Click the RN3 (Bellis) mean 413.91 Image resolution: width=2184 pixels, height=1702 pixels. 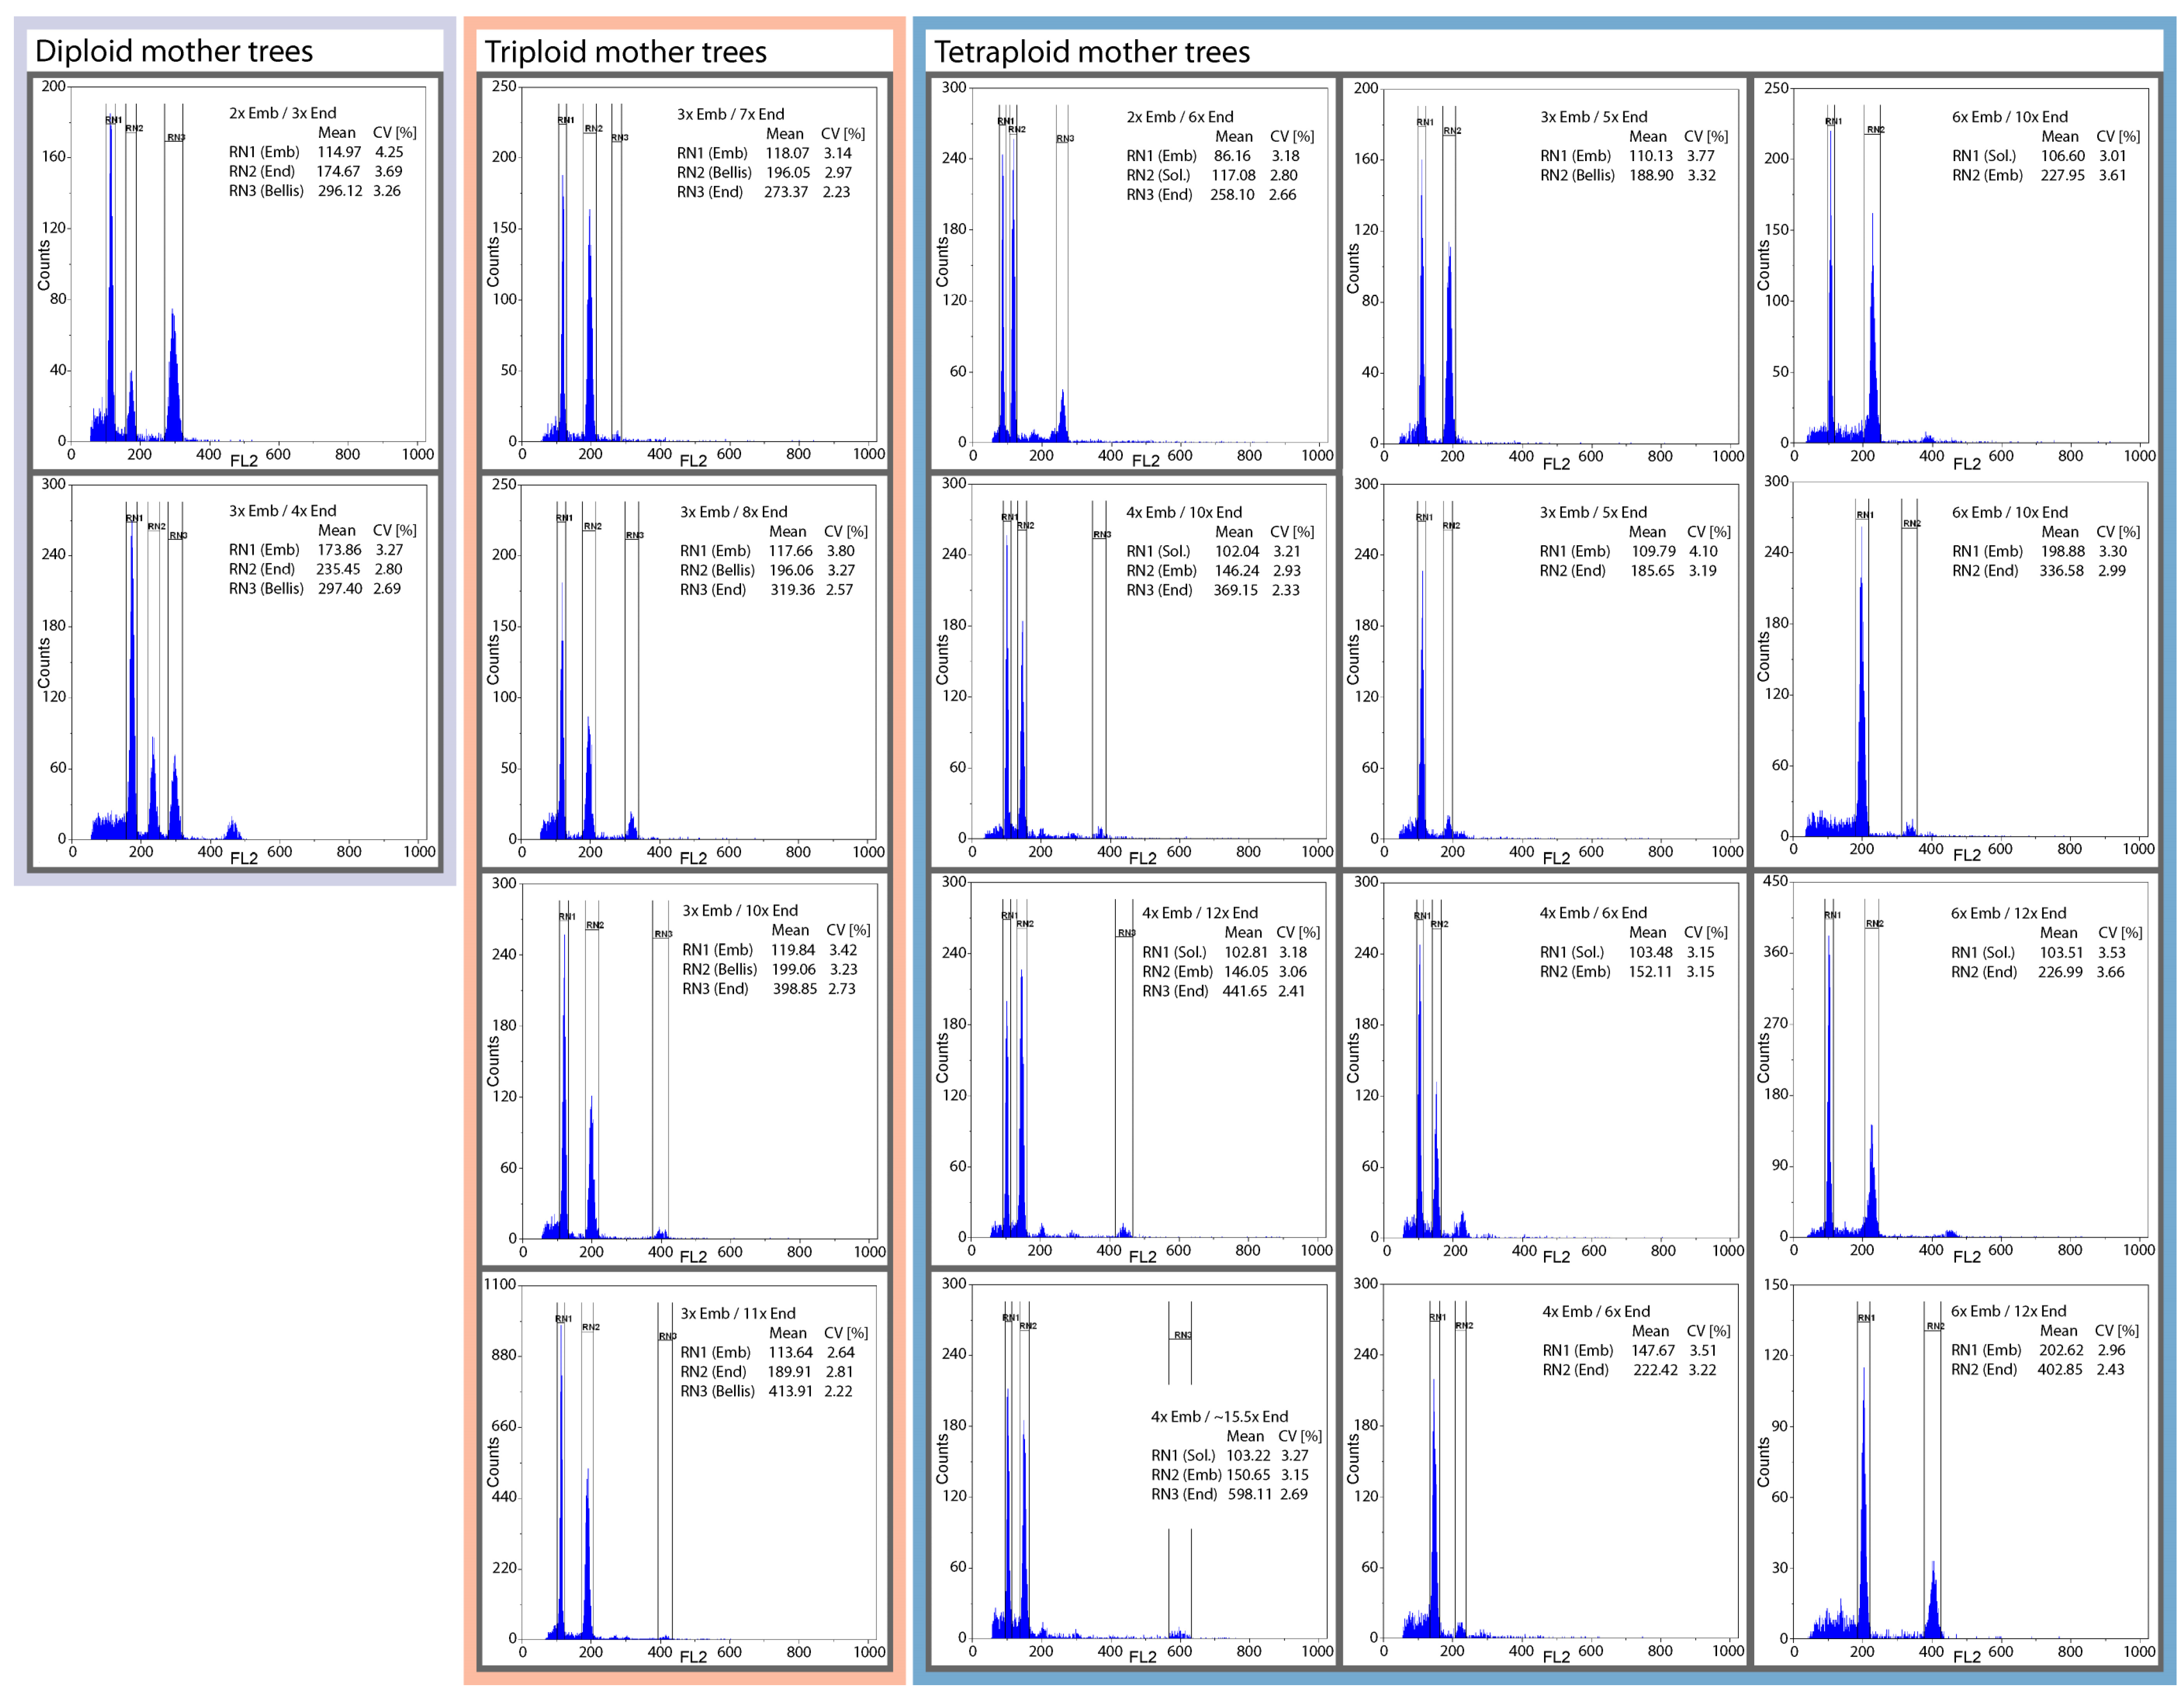[790, 1391]
